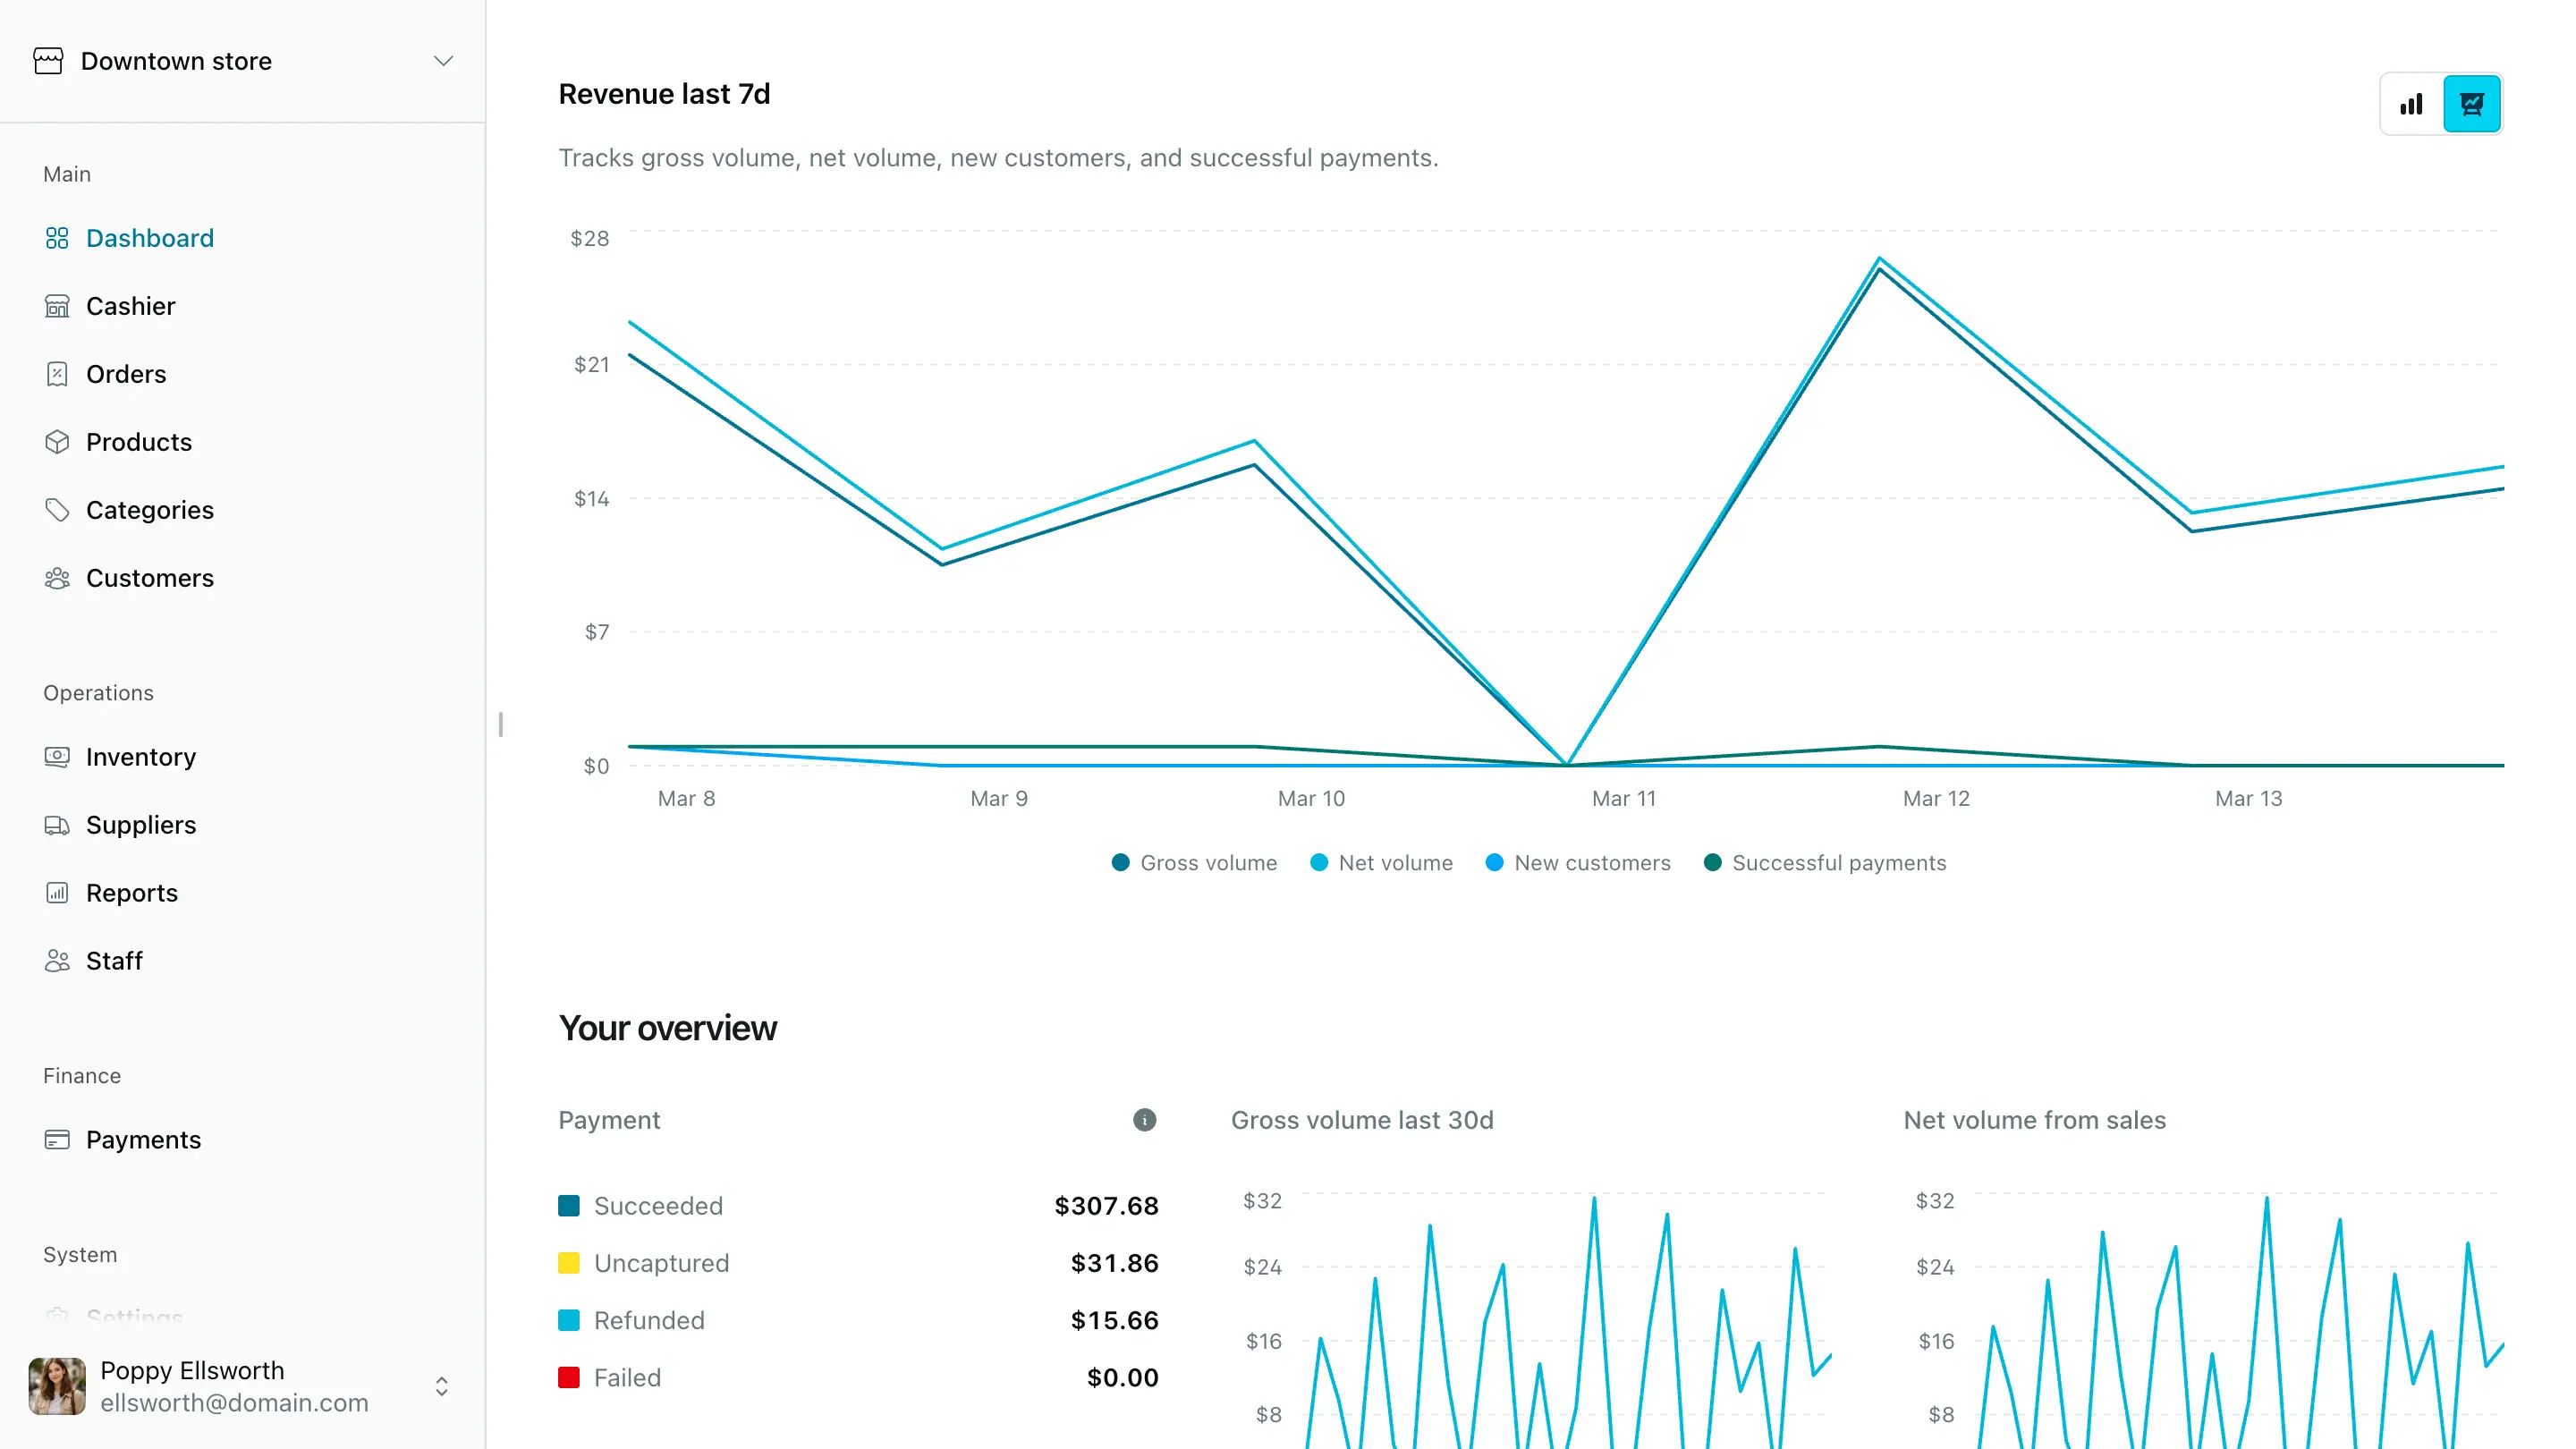Click the Payments card icon
The image size is (2576, 1449).
click(x=57, y=1140)
